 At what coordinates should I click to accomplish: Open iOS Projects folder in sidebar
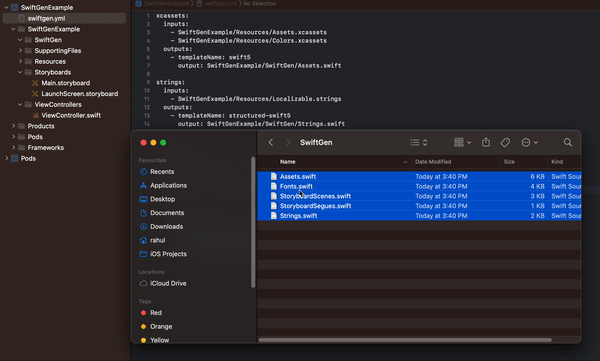[x=163, y=254]
